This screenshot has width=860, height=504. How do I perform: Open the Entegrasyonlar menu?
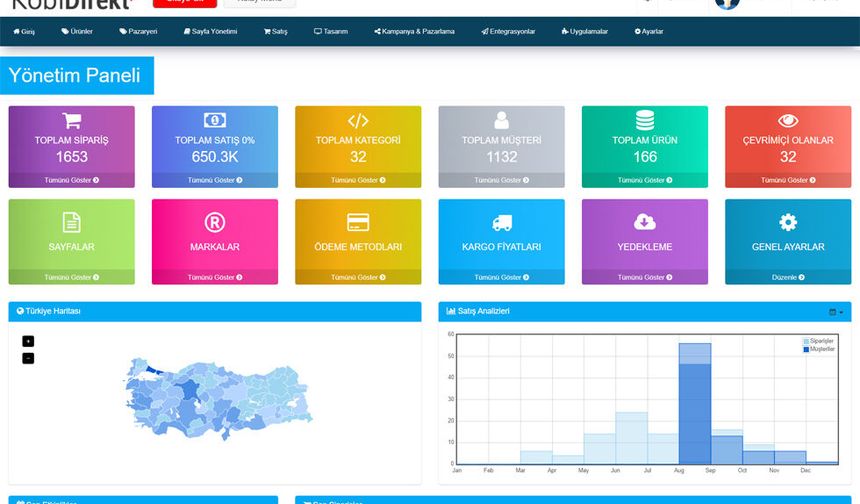pyautogui.click(x=508, y=31)
